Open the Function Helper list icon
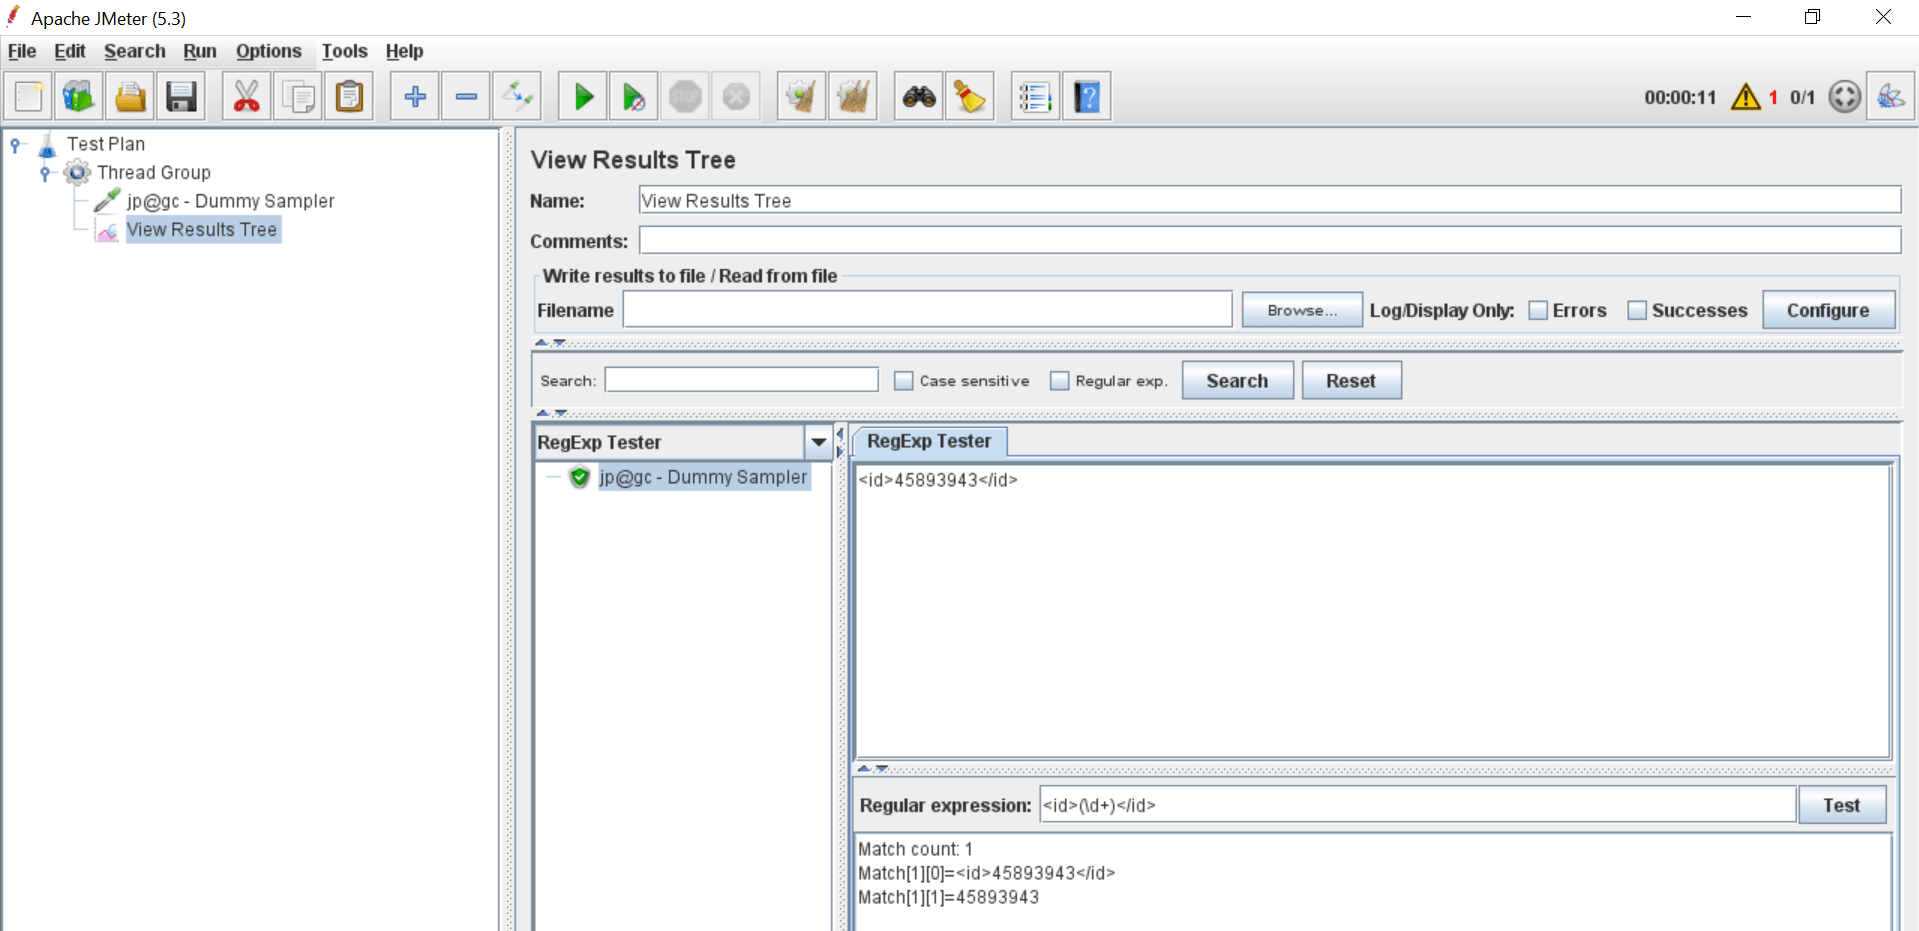1919x931 pixels. (1035, 97)
